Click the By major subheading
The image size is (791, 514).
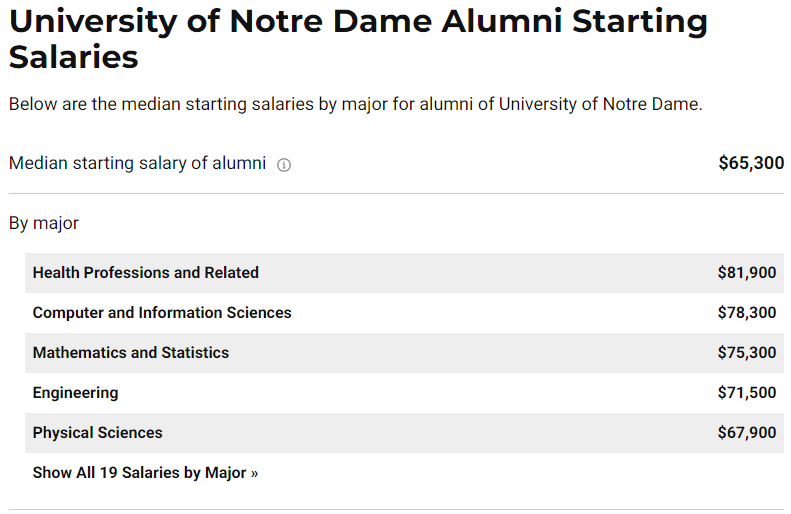click(x=44, y=223)
